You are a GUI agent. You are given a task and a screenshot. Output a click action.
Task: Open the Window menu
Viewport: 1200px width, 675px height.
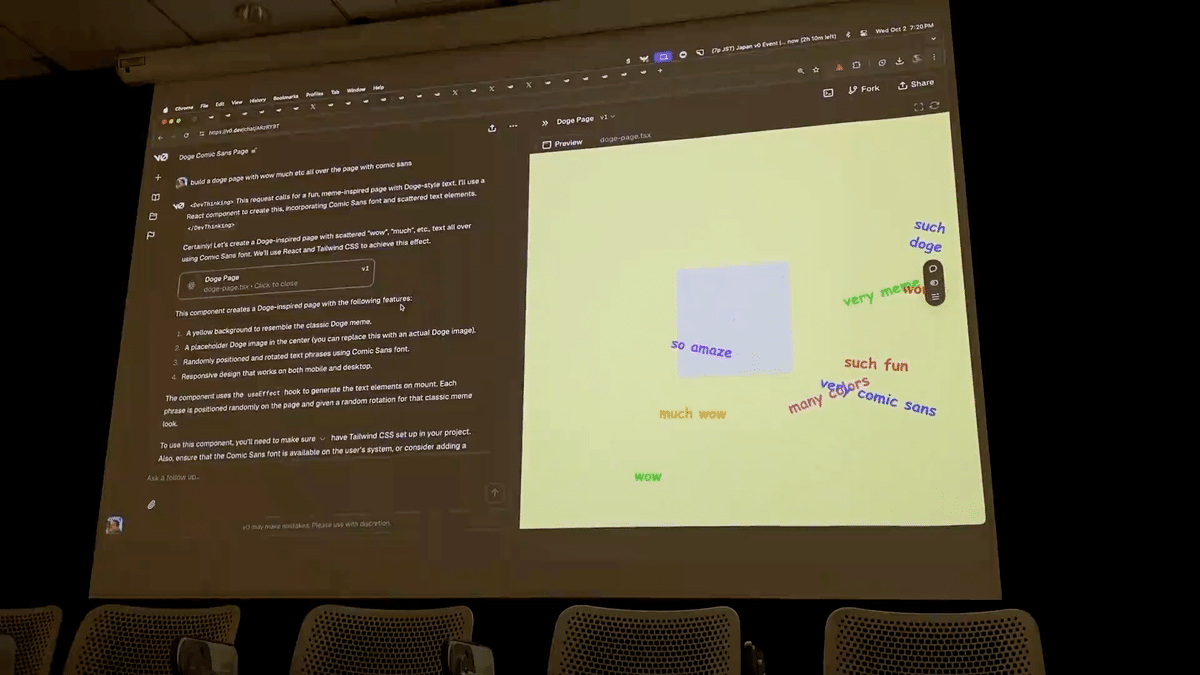click(356, 90)
